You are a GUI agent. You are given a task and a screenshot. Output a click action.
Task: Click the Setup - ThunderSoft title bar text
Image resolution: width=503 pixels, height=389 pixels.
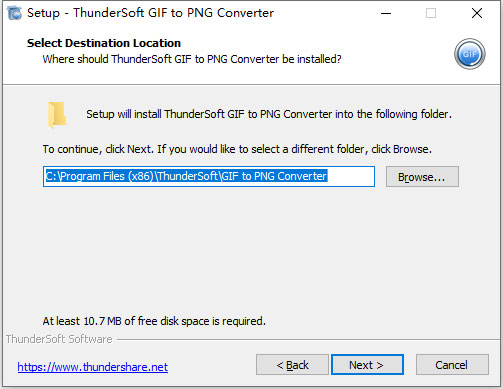tap(150, 13)
